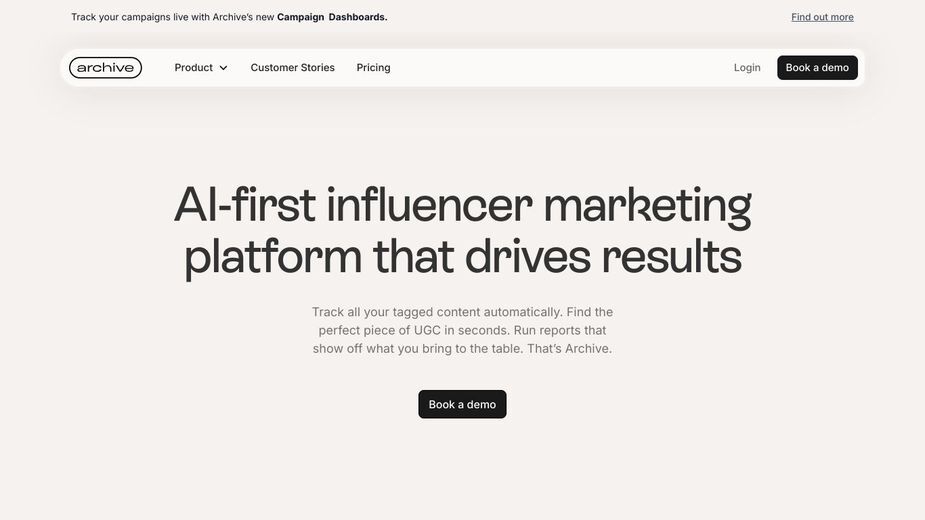Screen dimensions: 925x520
Task: Click the closing phrase "That's Archive."
Action: (x=569, y=348)
